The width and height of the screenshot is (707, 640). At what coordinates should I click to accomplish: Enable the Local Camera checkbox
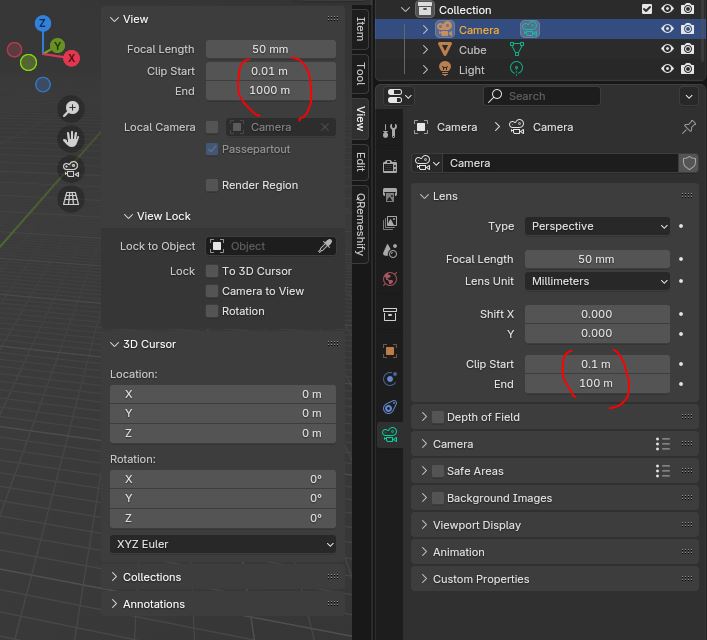212,127
